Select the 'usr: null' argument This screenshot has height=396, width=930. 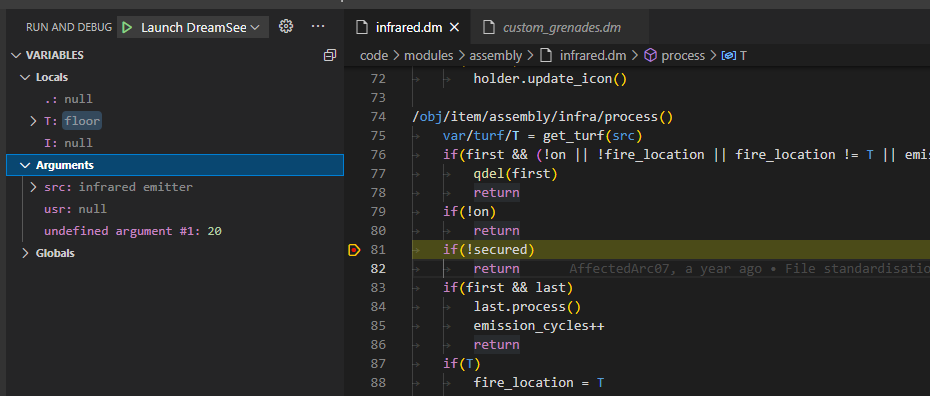[x=175, y=209]
